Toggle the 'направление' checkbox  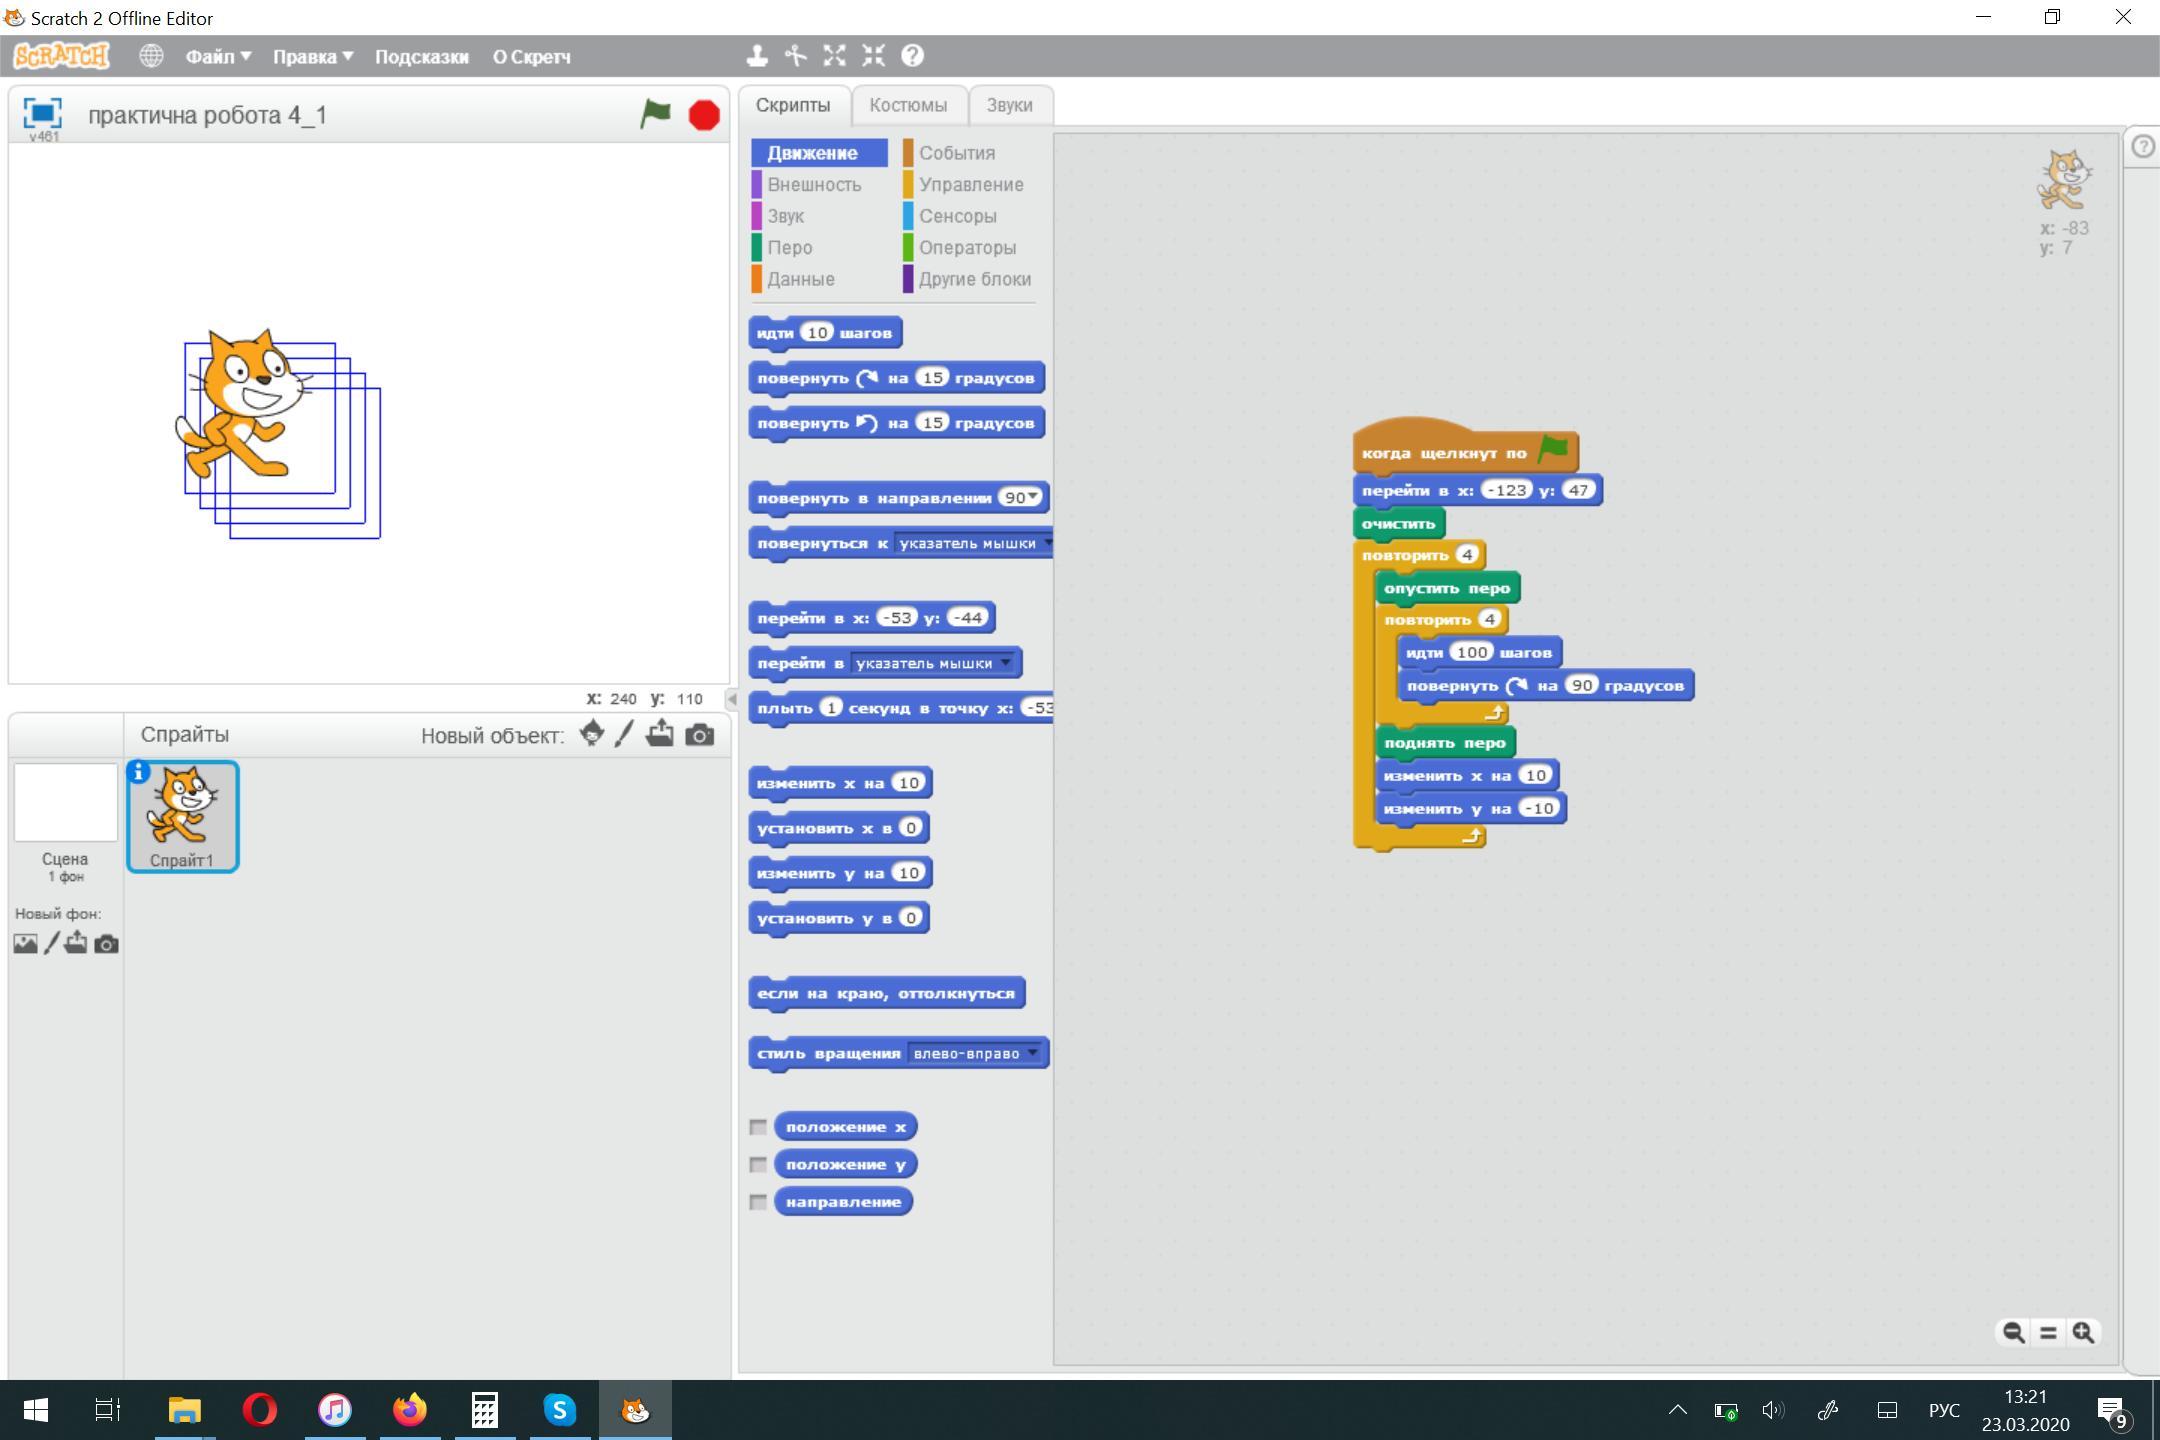click(x=758, y=1202)
